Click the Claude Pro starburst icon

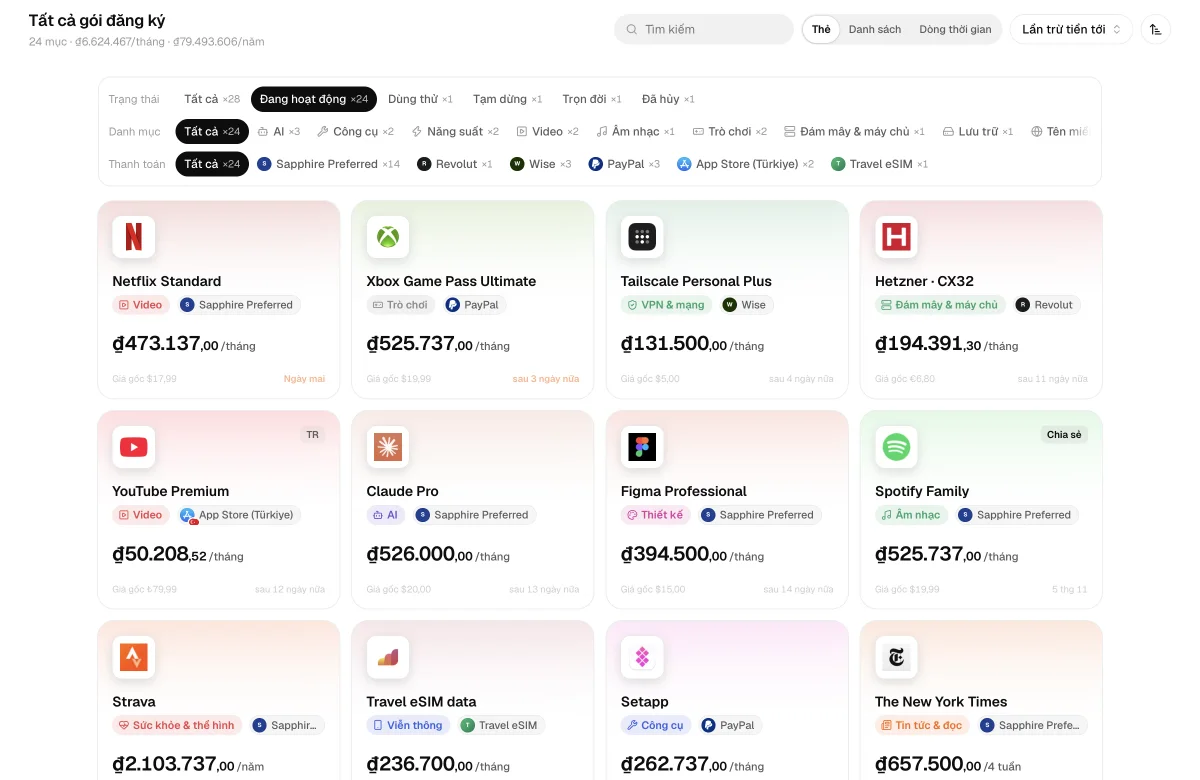point(388,447)
